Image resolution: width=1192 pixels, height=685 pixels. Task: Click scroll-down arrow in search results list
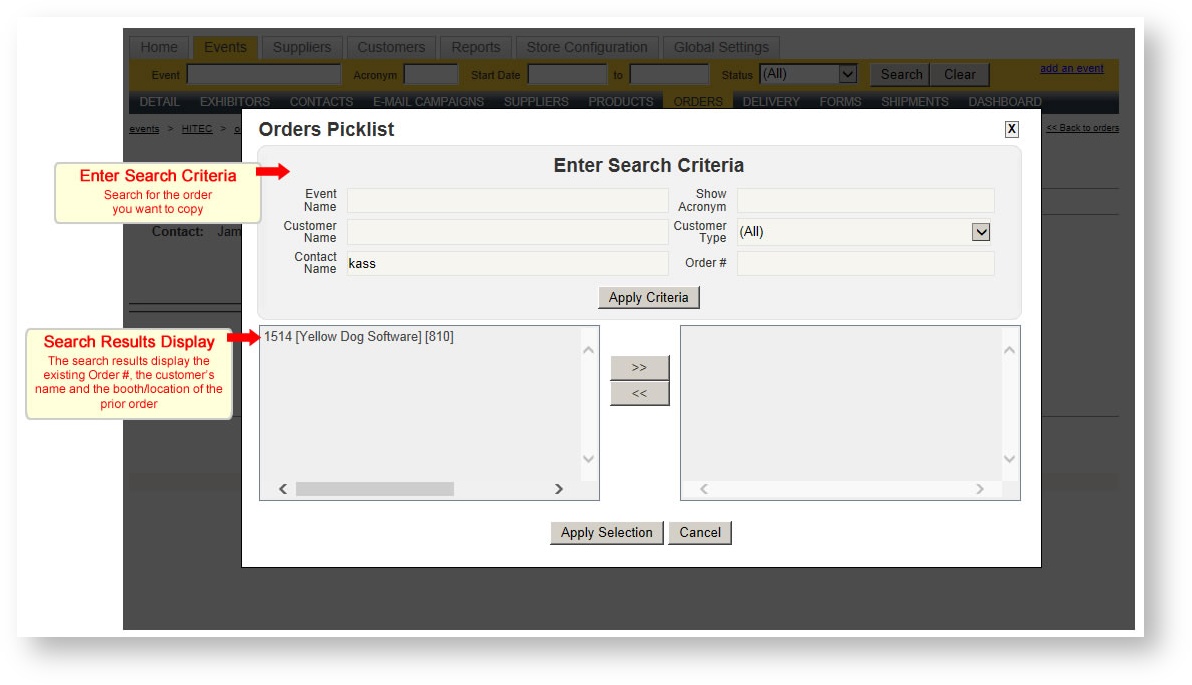[x=588, y=459]
